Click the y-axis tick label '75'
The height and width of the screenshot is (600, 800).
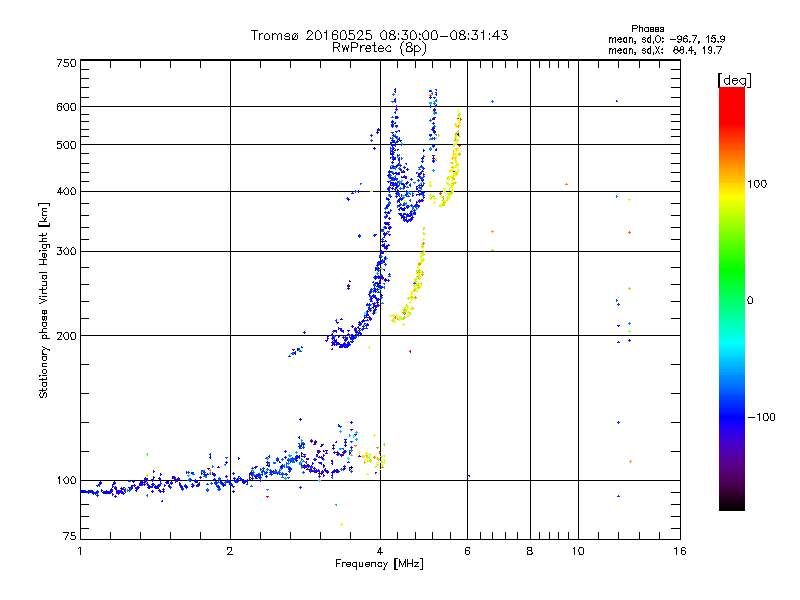click(x=70, y=536)
